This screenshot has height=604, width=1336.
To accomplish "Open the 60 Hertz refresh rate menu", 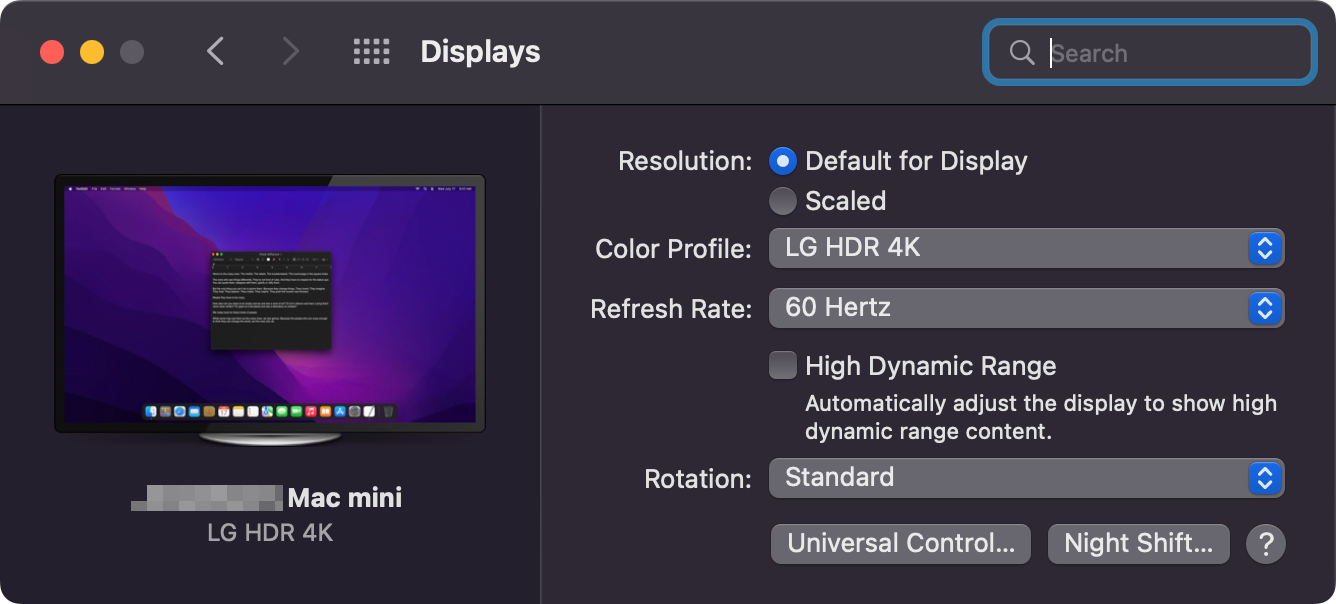I will coord(1008,308).
